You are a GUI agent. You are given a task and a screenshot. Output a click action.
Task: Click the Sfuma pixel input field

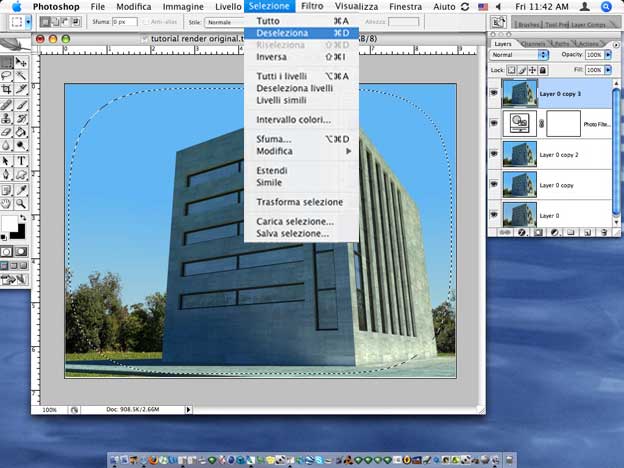124,21
